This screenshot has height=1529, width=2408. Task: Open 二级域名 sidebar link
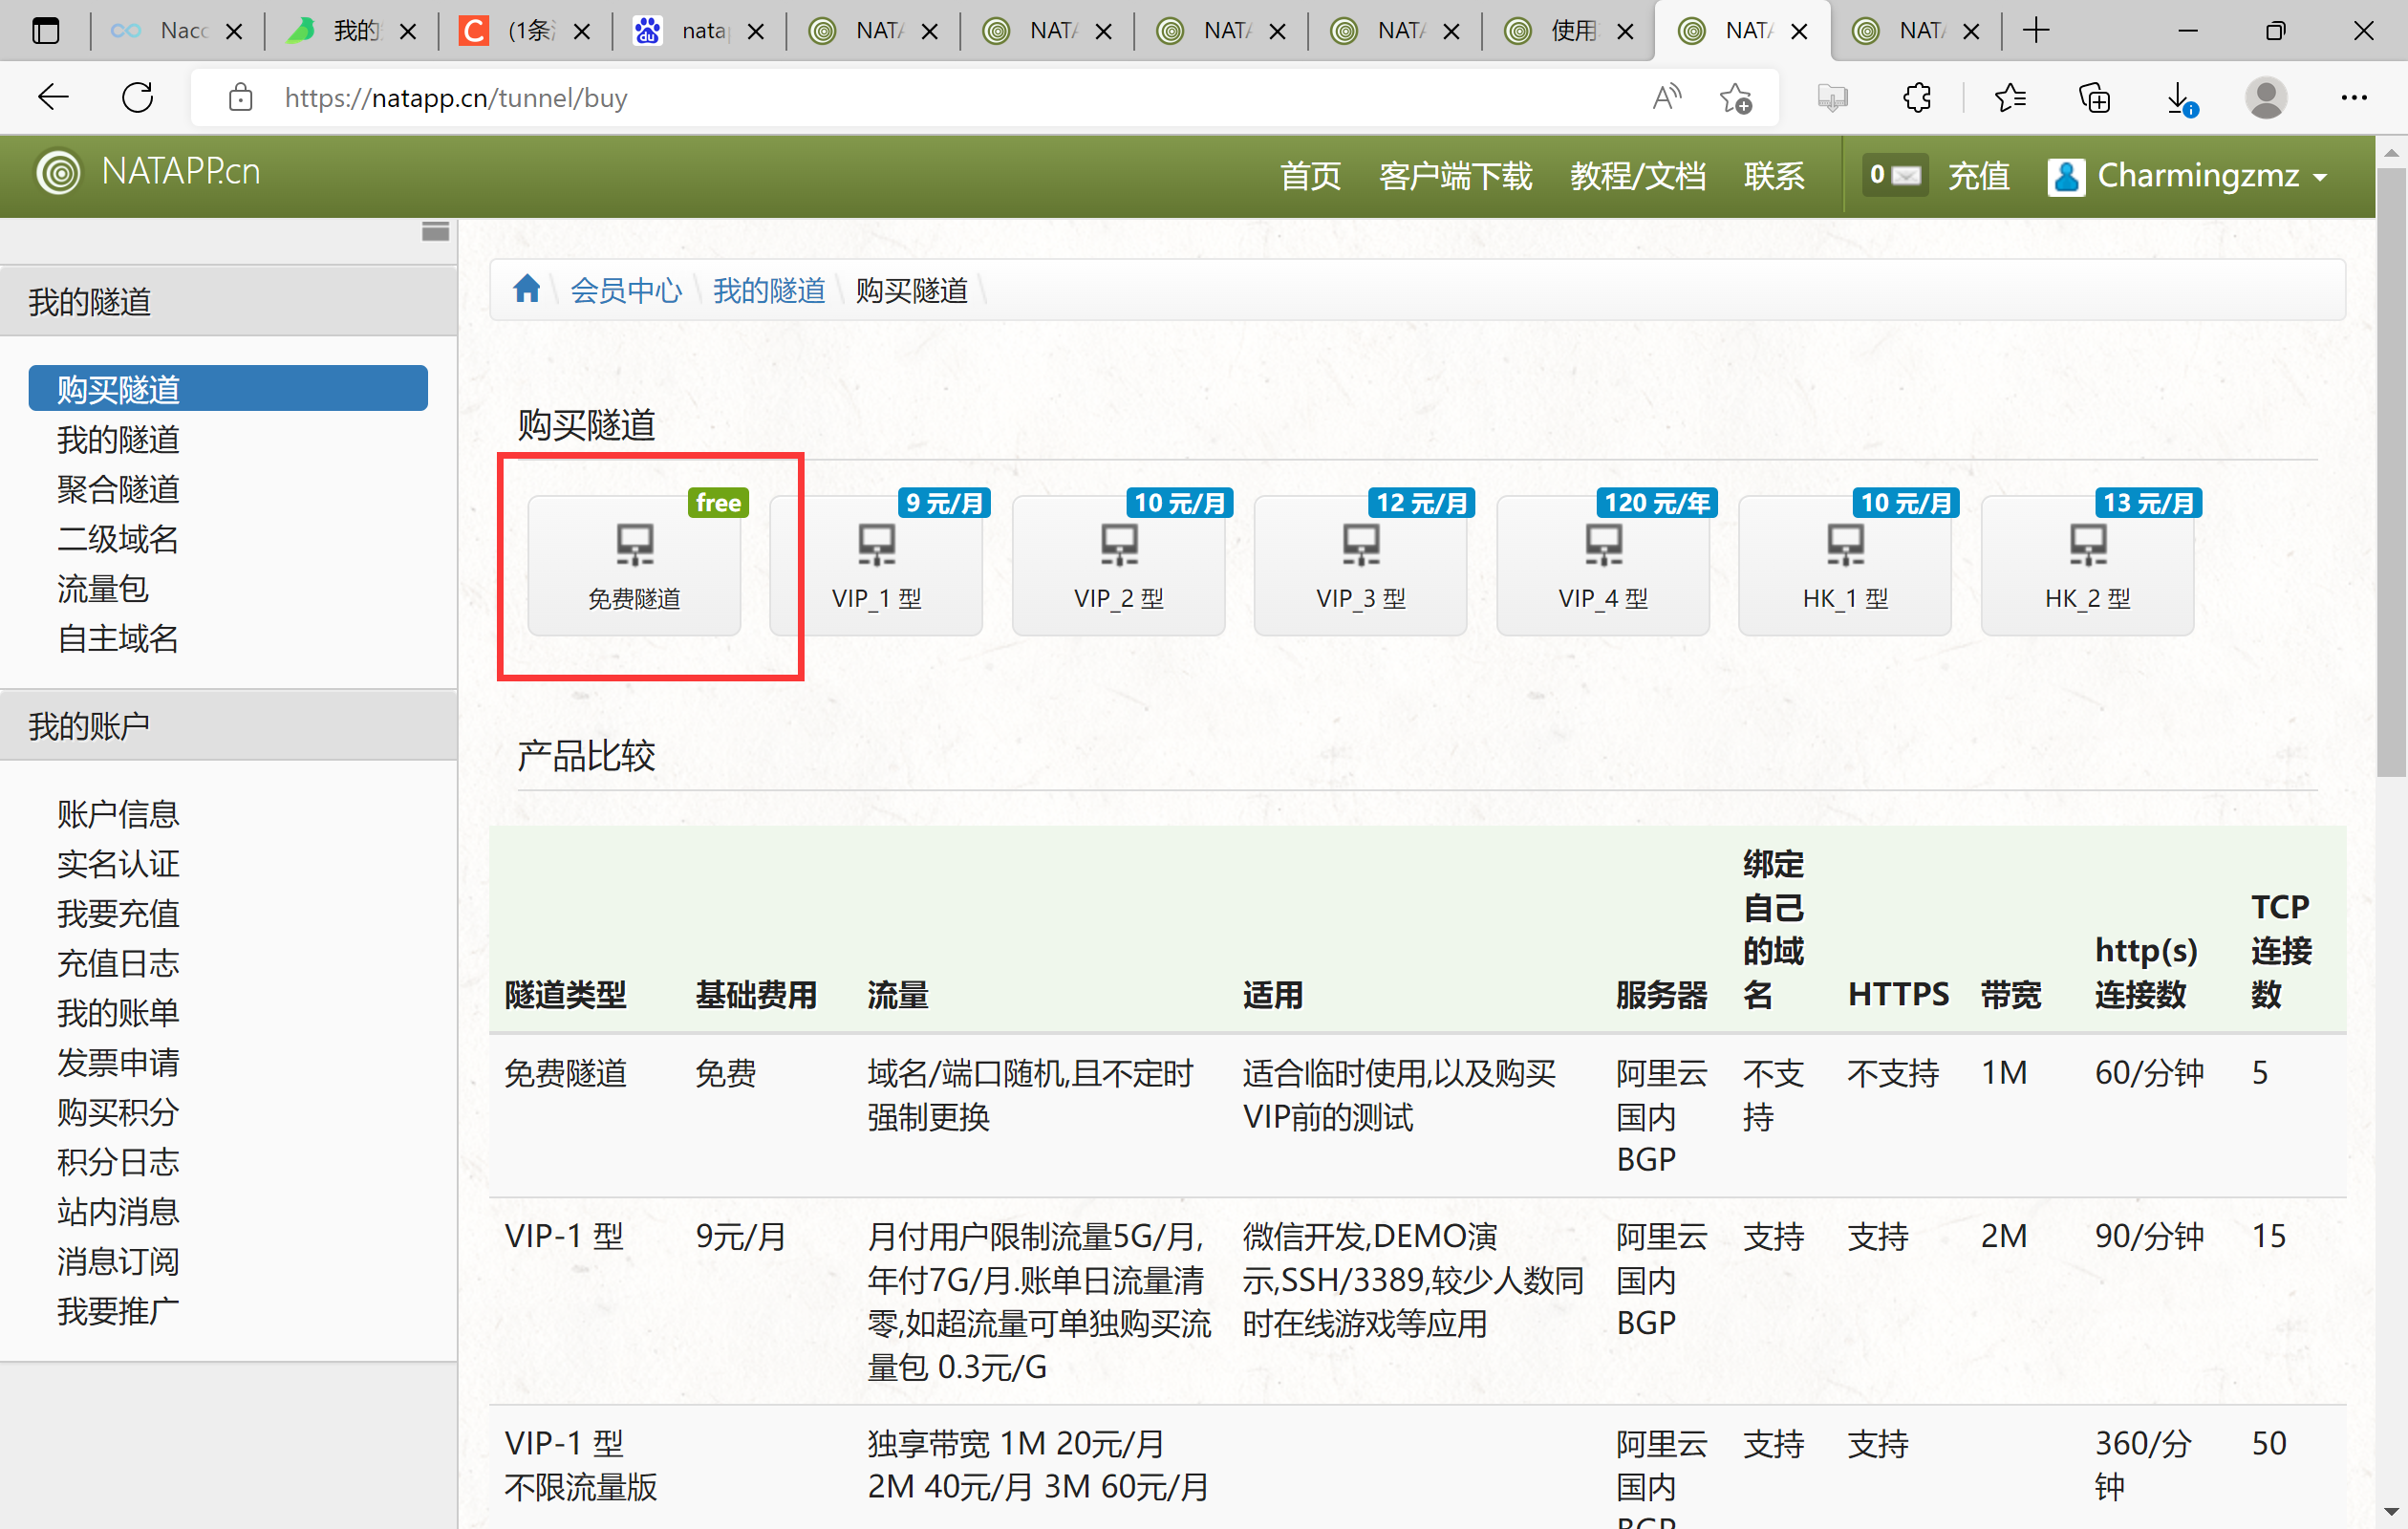pos(118,538)
